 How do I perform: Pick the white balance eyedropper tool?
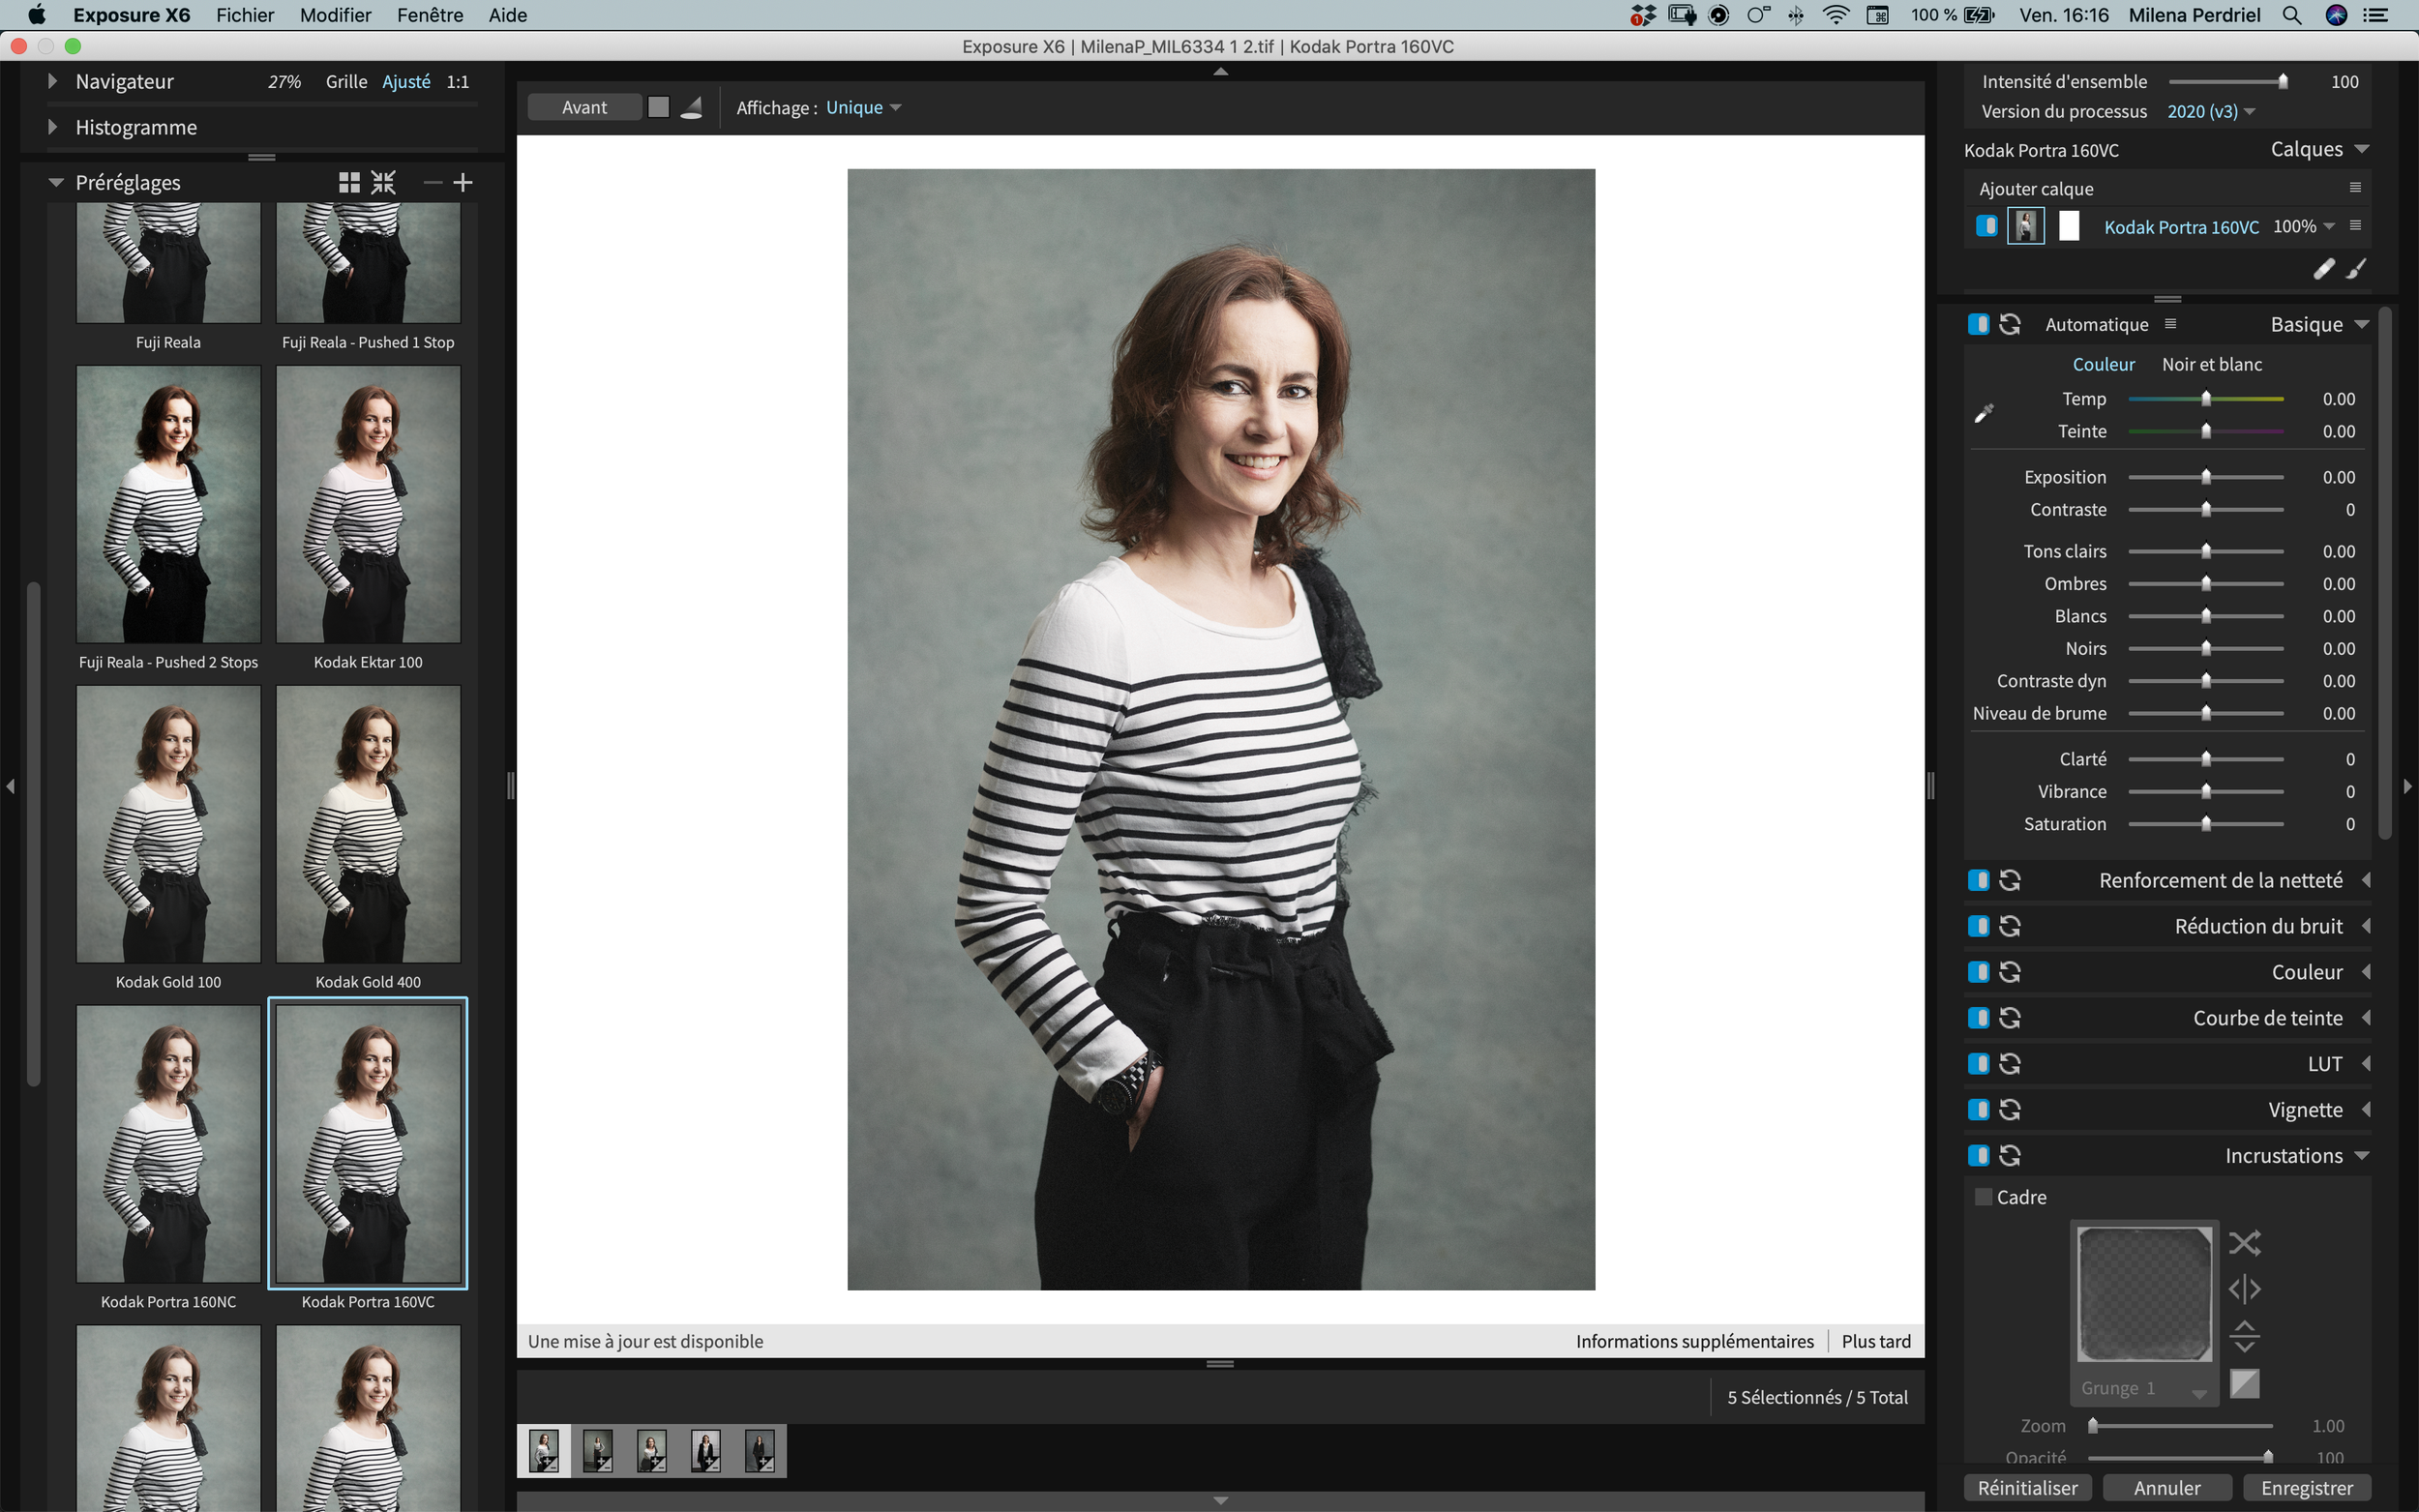tap(1984, 414)
